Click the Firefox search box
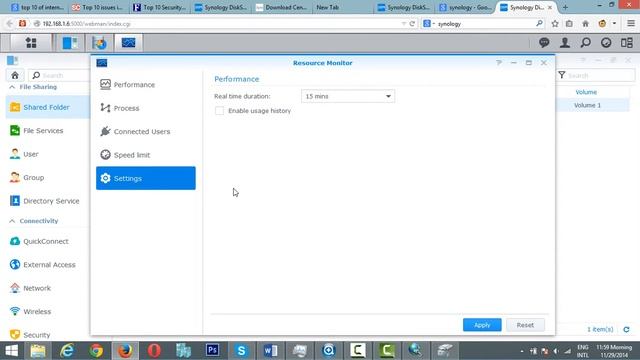The width and height of the screenshot is (640, 360). [x=483, y=24]
